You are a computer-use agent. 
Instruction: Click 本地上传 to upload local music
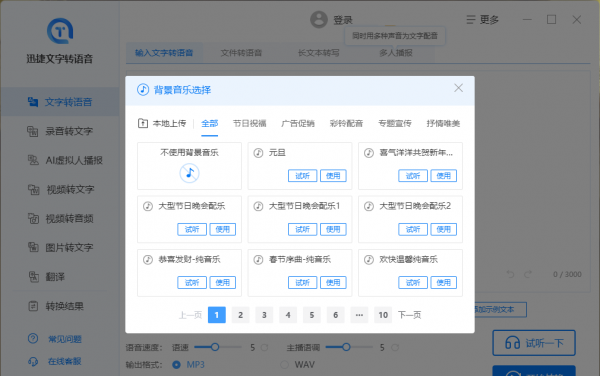click(162, 123)
